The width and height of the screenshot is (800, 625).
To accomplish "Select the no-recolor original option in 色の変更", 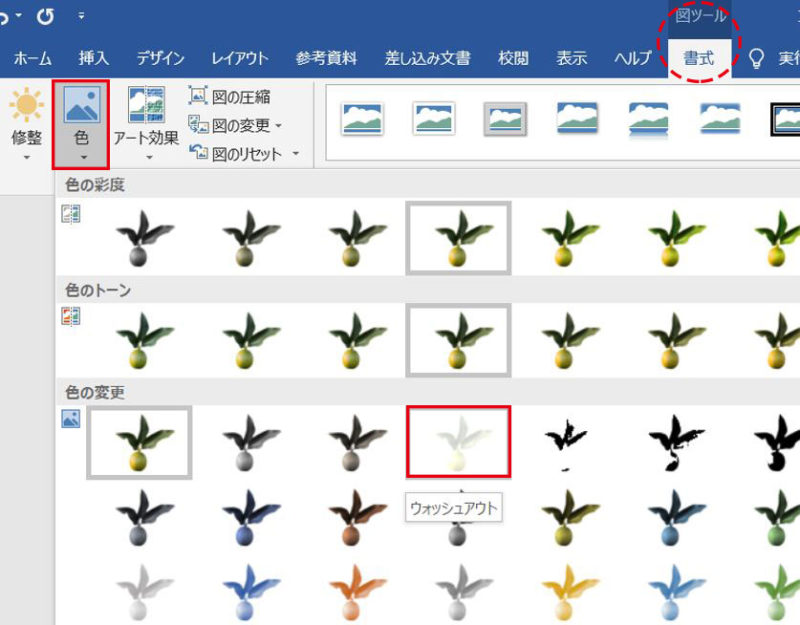I will pos(139,442).
